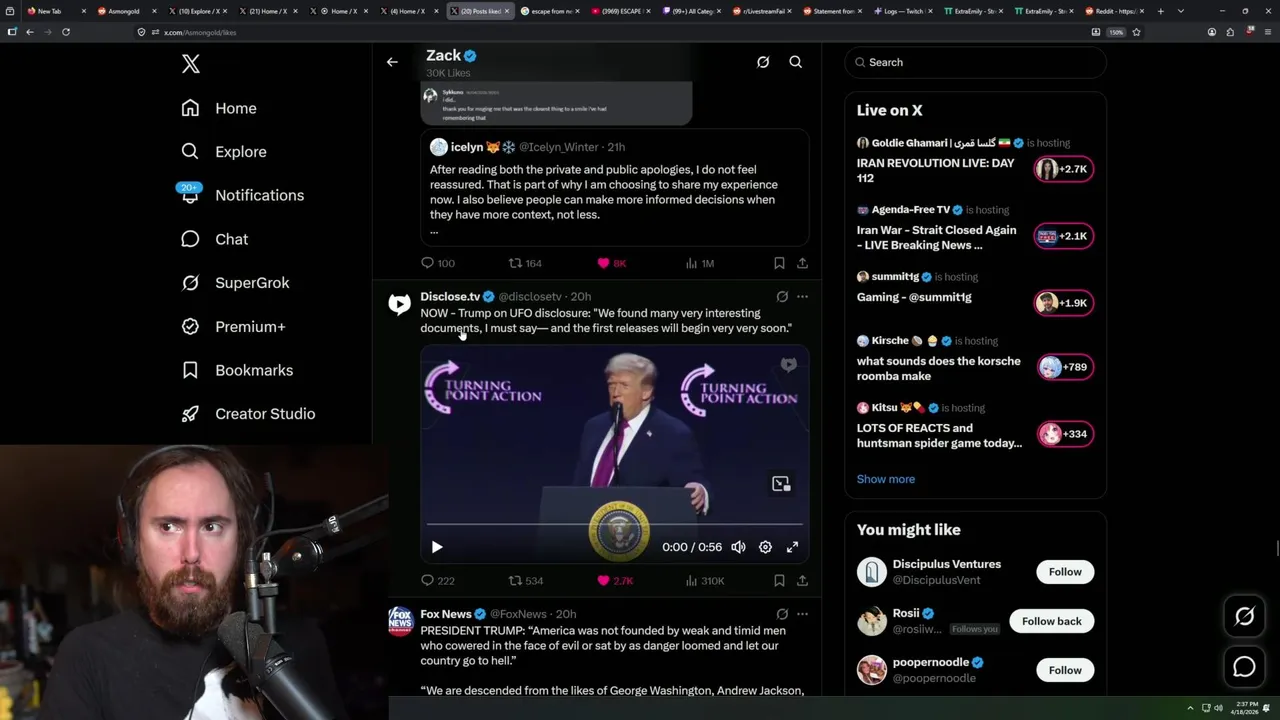Go to Home in the X sidebar
This screenshot has height=720, width=1280.
(220, 108)
